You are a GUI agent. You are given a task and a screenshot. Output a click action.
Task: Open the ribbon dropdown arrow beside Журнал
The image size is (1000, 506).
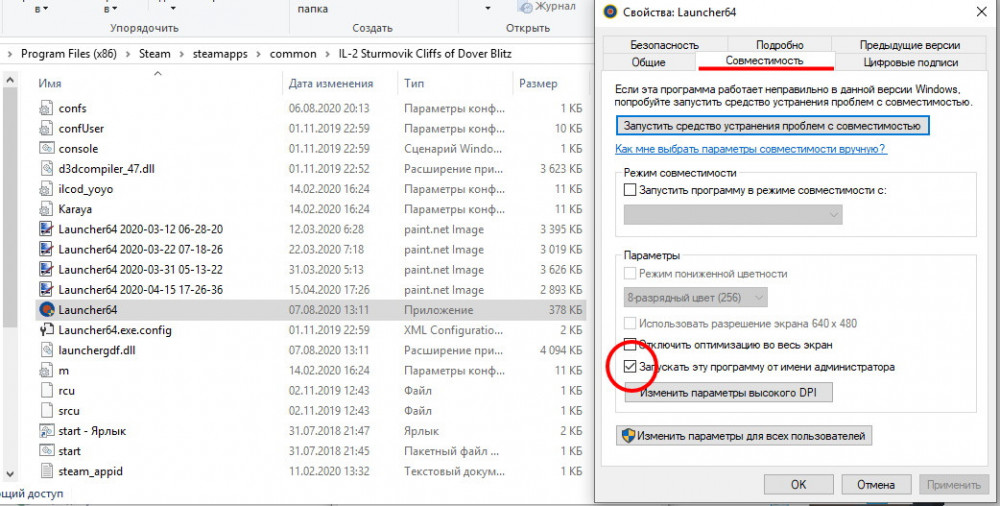pos(488,8)
